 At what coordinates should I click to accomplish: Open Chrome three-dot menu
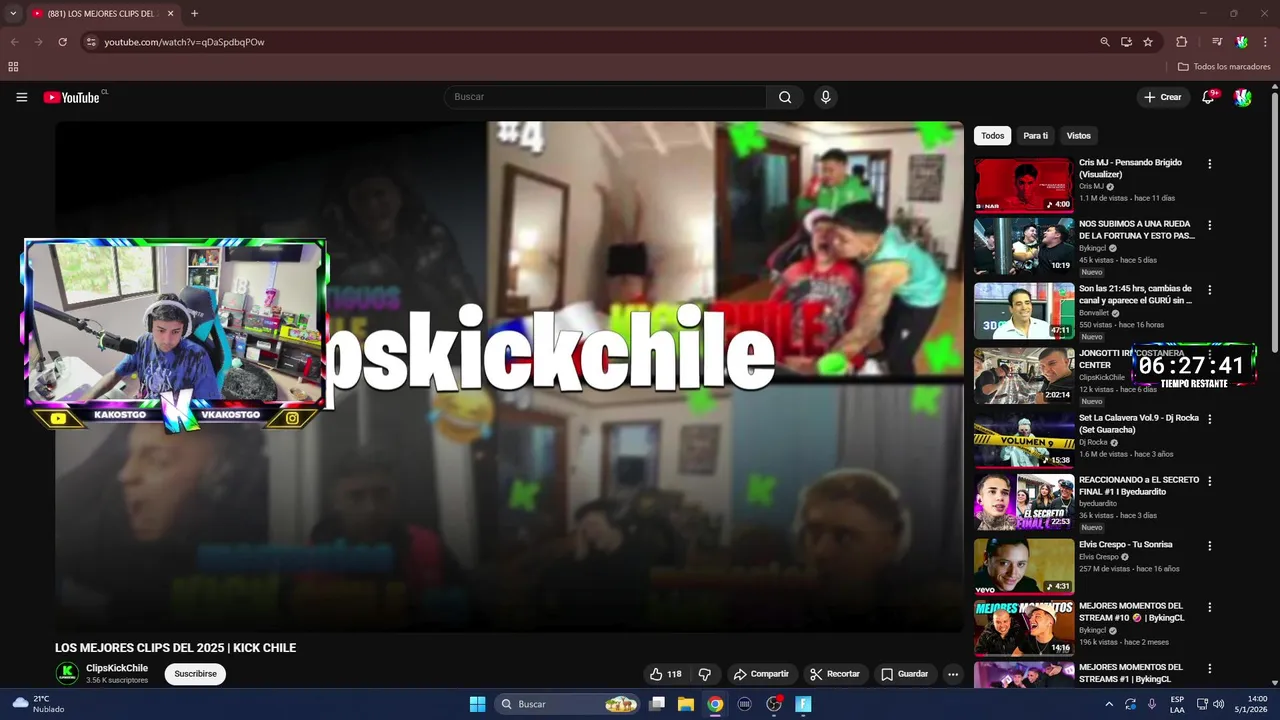click(1265, 42)
